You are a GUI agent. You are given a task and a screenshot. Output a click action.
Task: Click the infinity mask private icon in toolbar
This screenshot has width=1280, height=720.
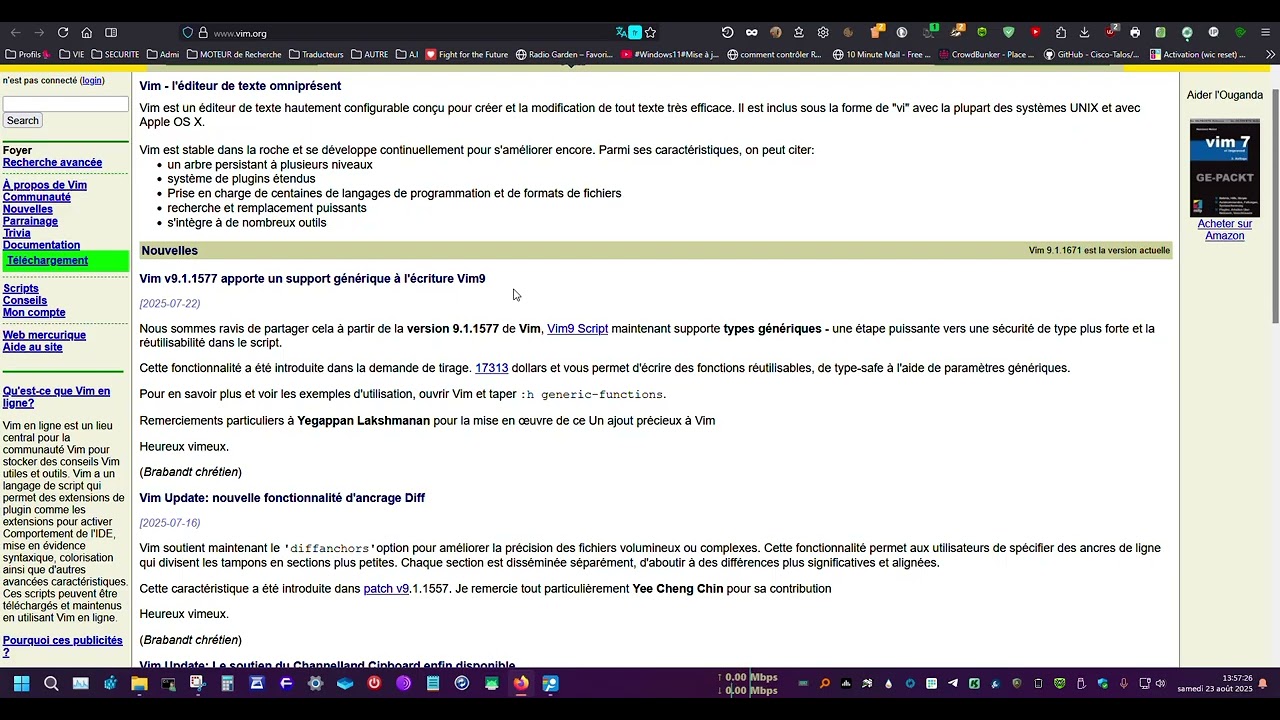pos(751,33)
